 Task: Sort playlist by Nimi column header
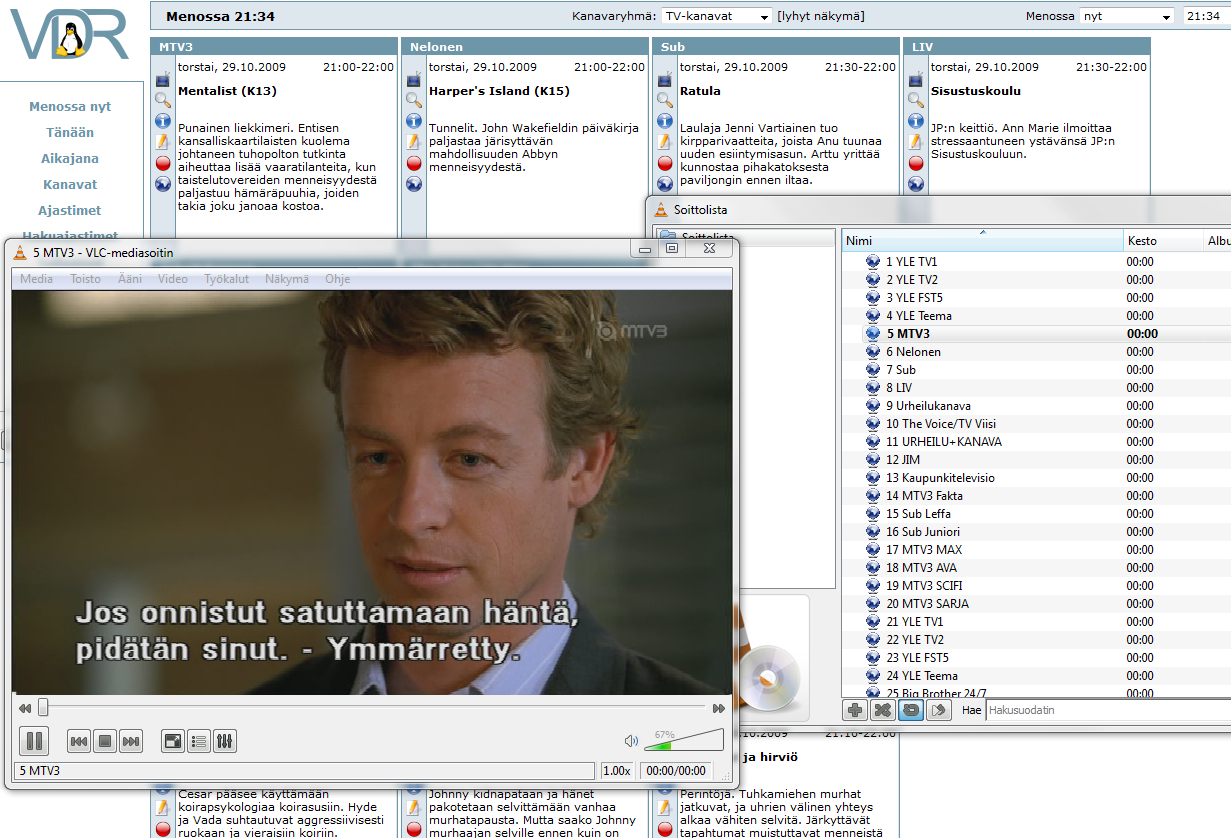click(980, 241)
